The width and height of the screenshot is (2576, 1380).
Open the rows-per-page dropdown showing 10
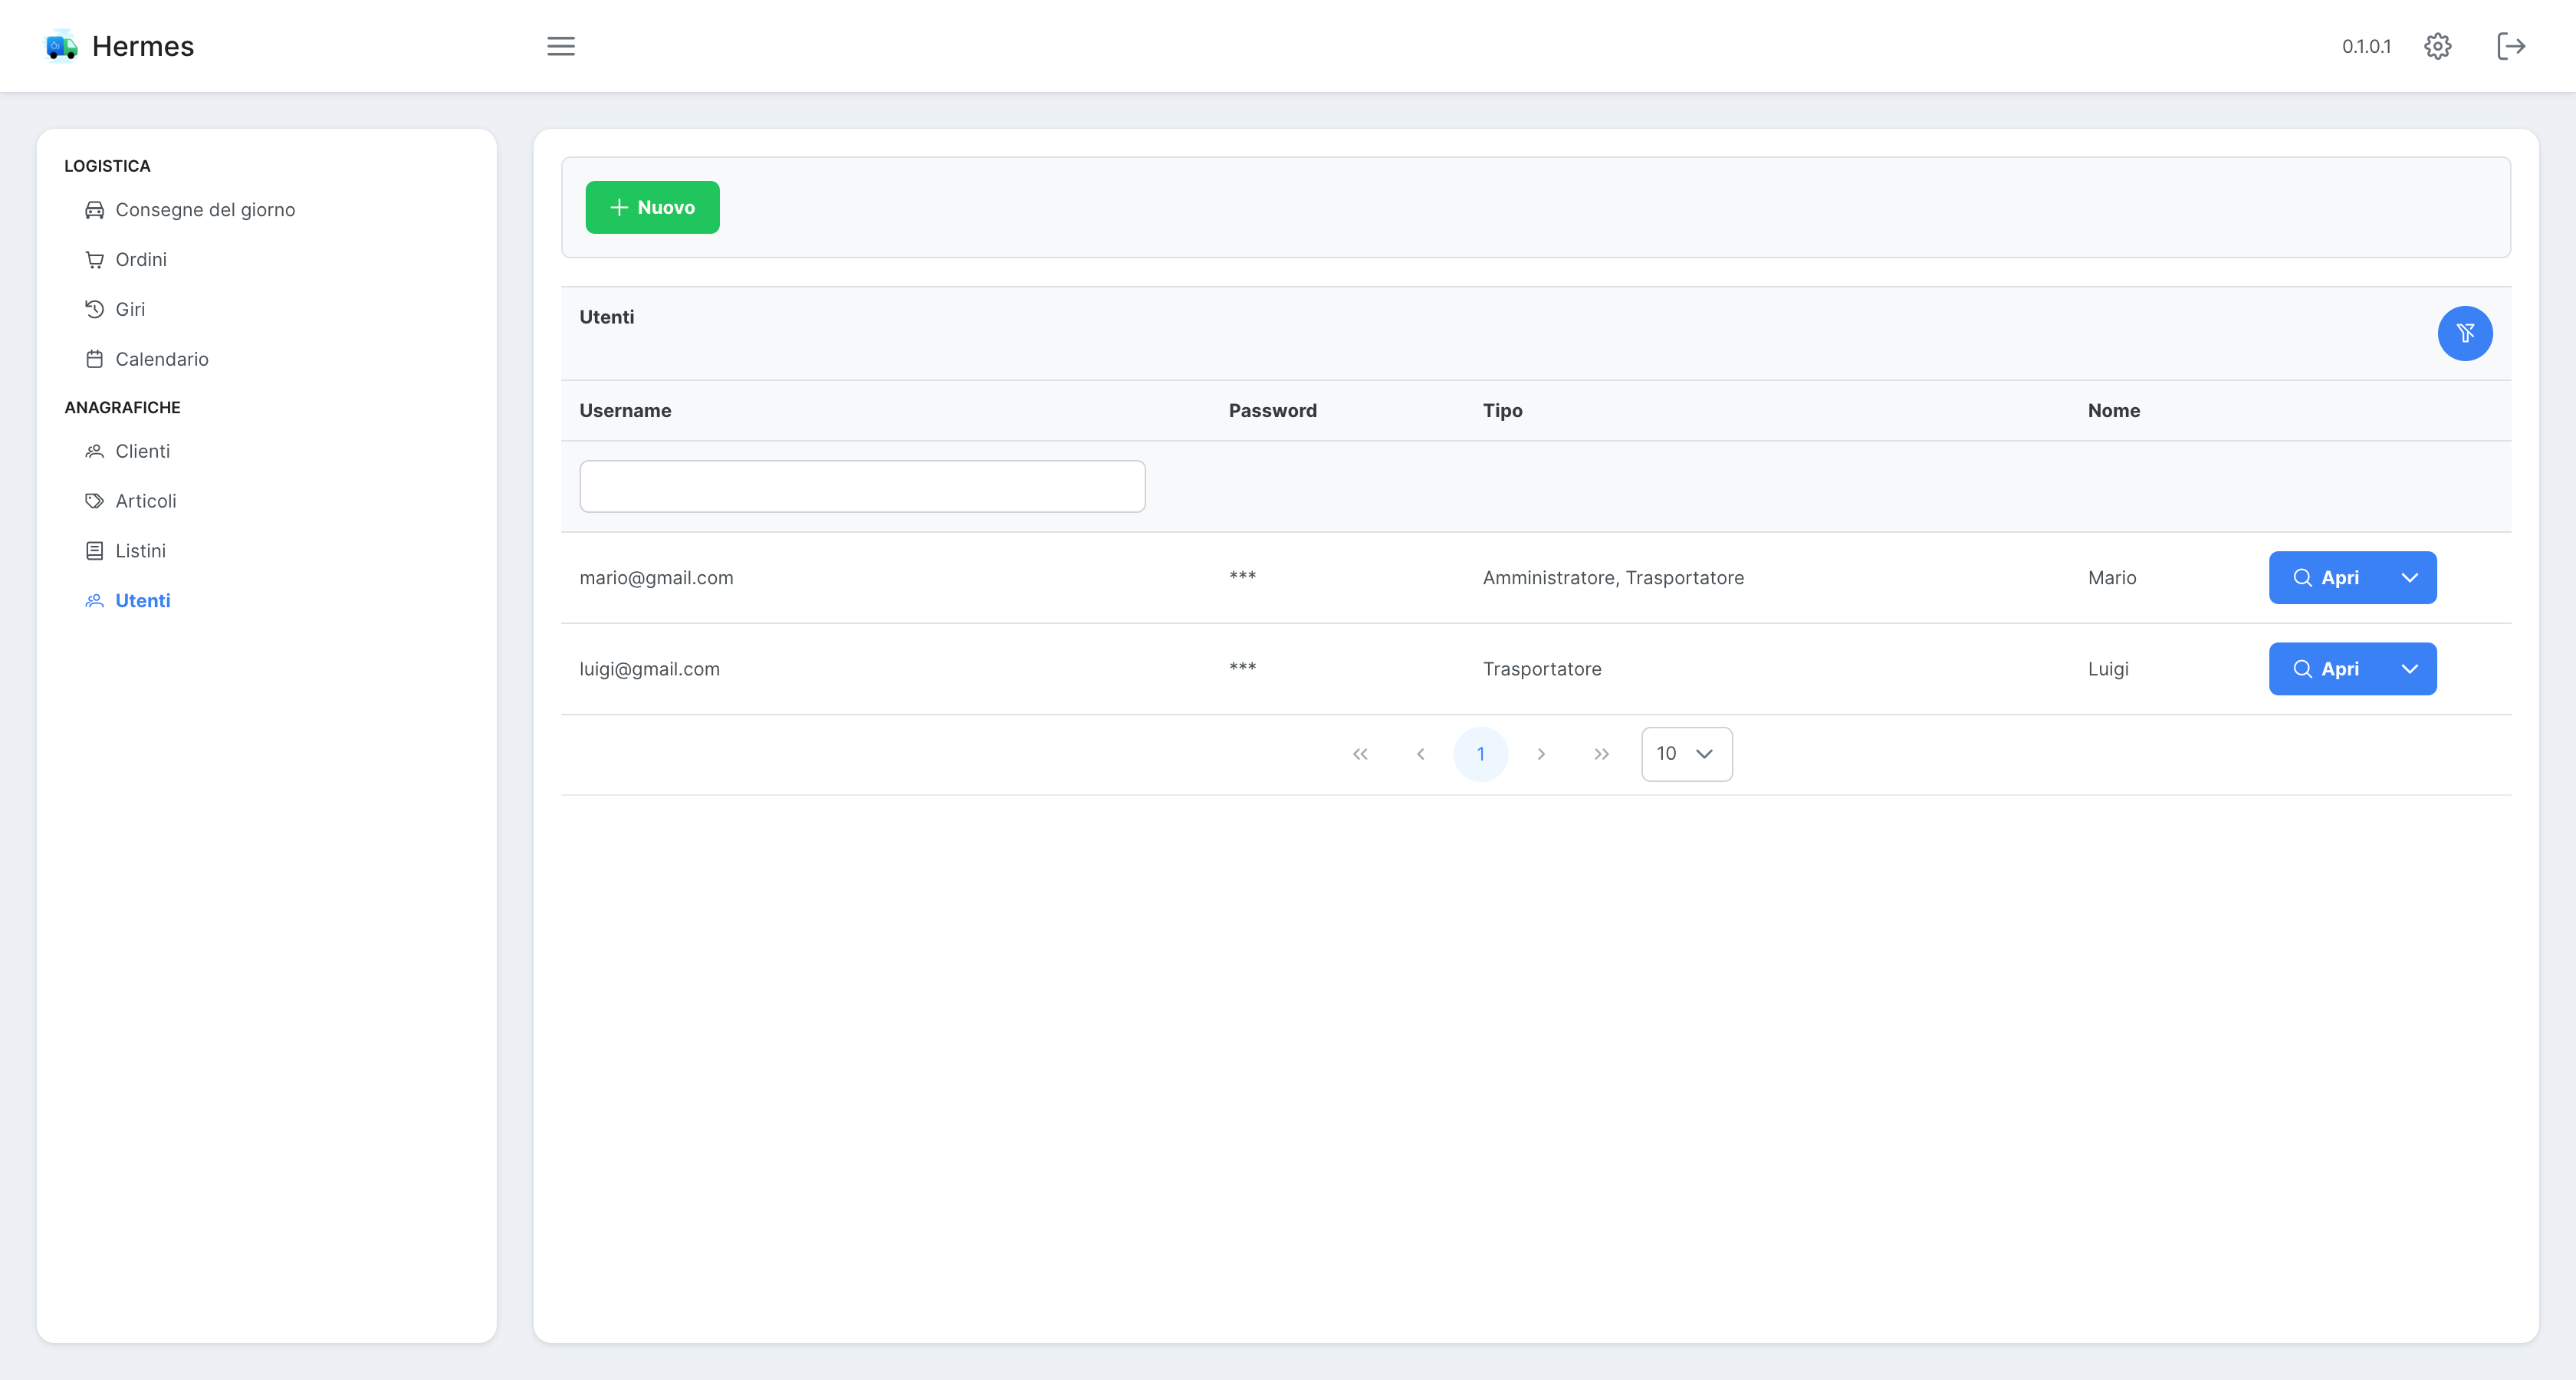pos(1686,754)
